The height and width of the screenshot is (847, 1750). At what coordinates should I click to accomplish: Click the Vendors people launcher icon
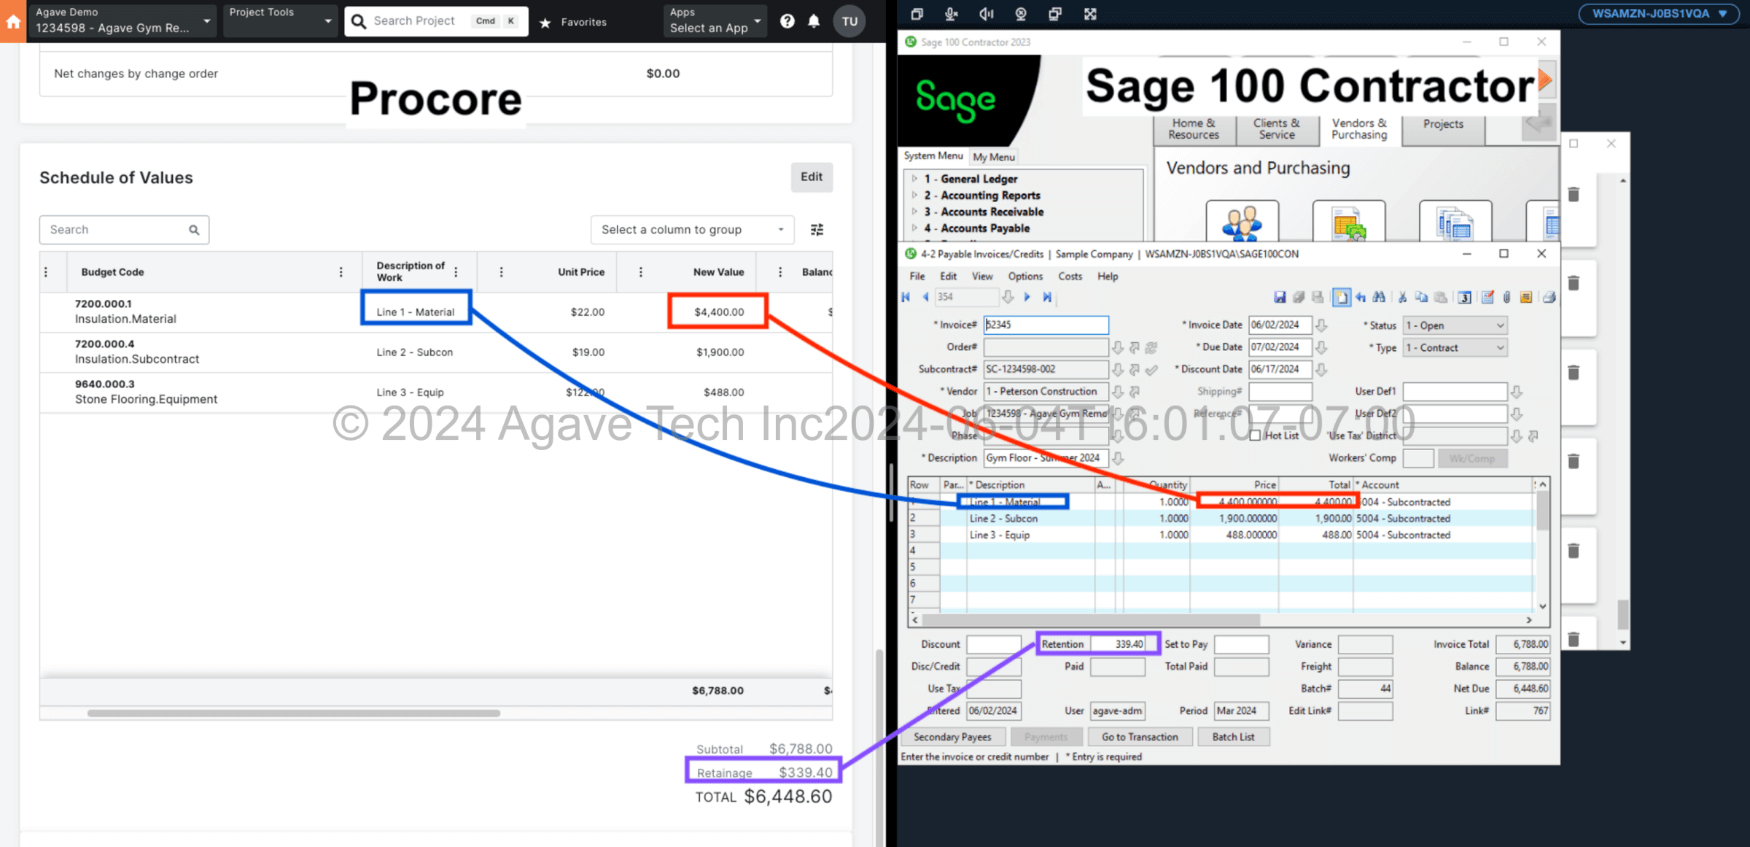pyautogui.click(x=1242, y=221)
